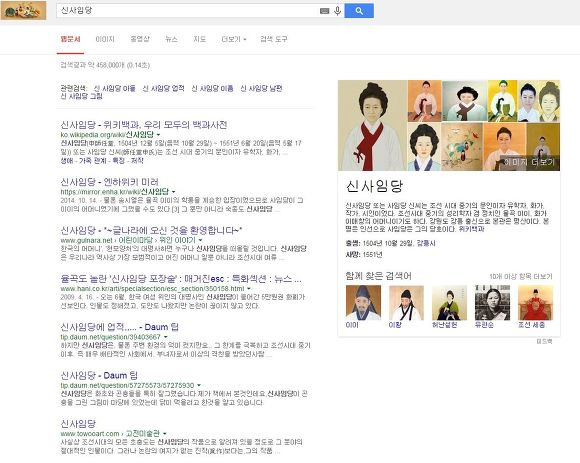This screenshot has height=463, width=580.
Task: Open the 엔하위키 미러 result
Action: (x=109, y=182)
